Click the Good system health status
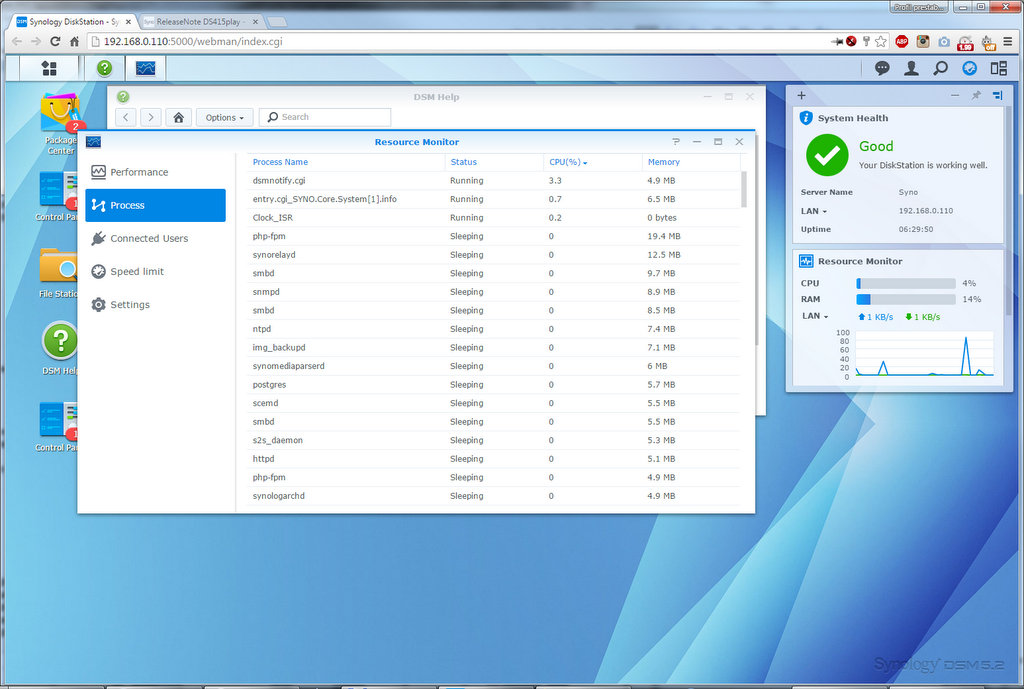1024x689 pixels. coord(876,146)
